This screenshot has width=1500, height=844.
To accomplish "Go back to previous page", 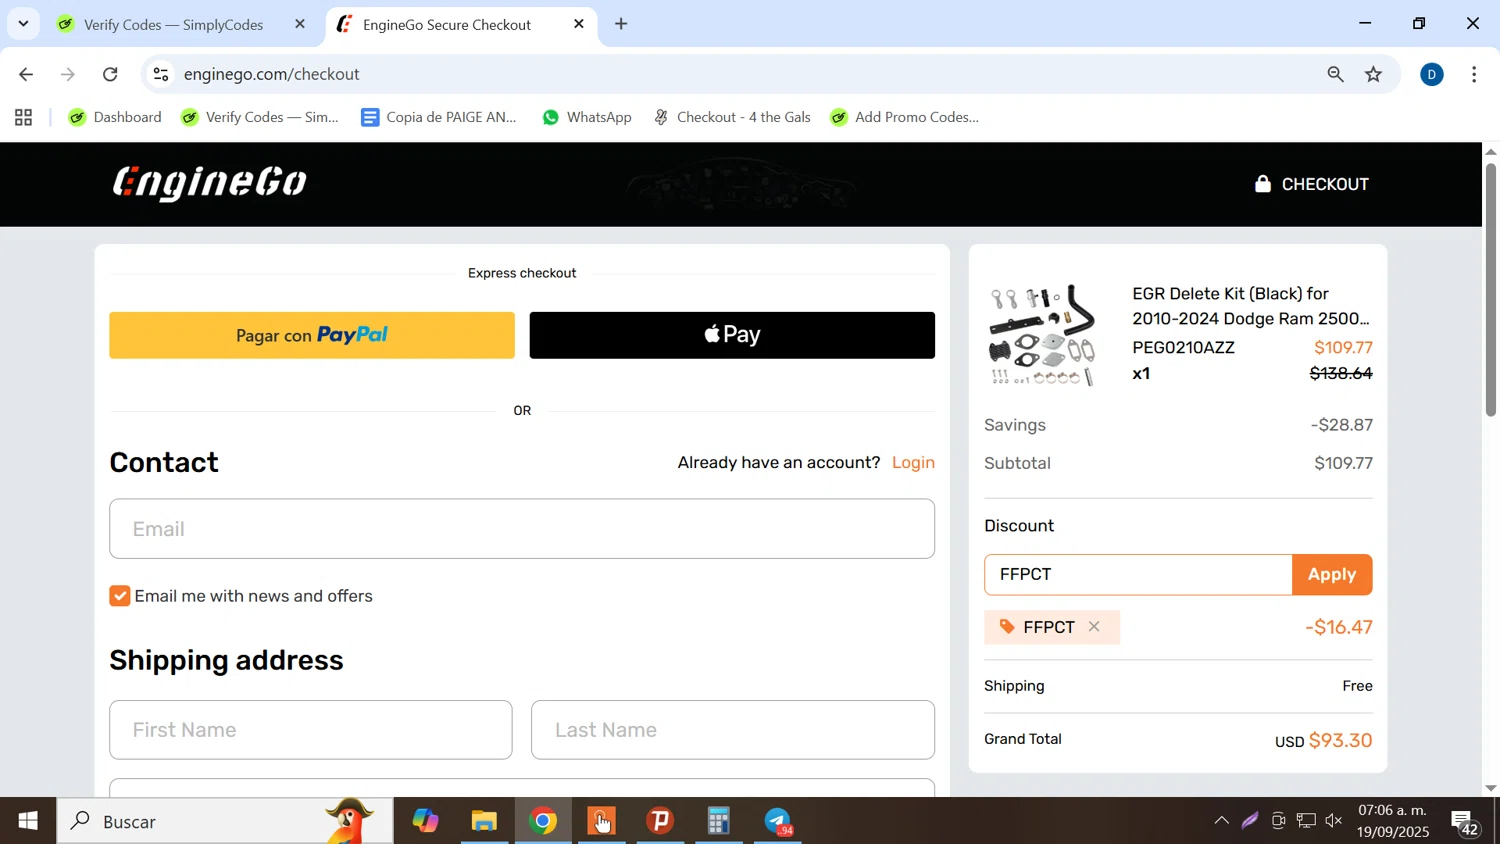I will pyautogui.click(x=26, y=74).
